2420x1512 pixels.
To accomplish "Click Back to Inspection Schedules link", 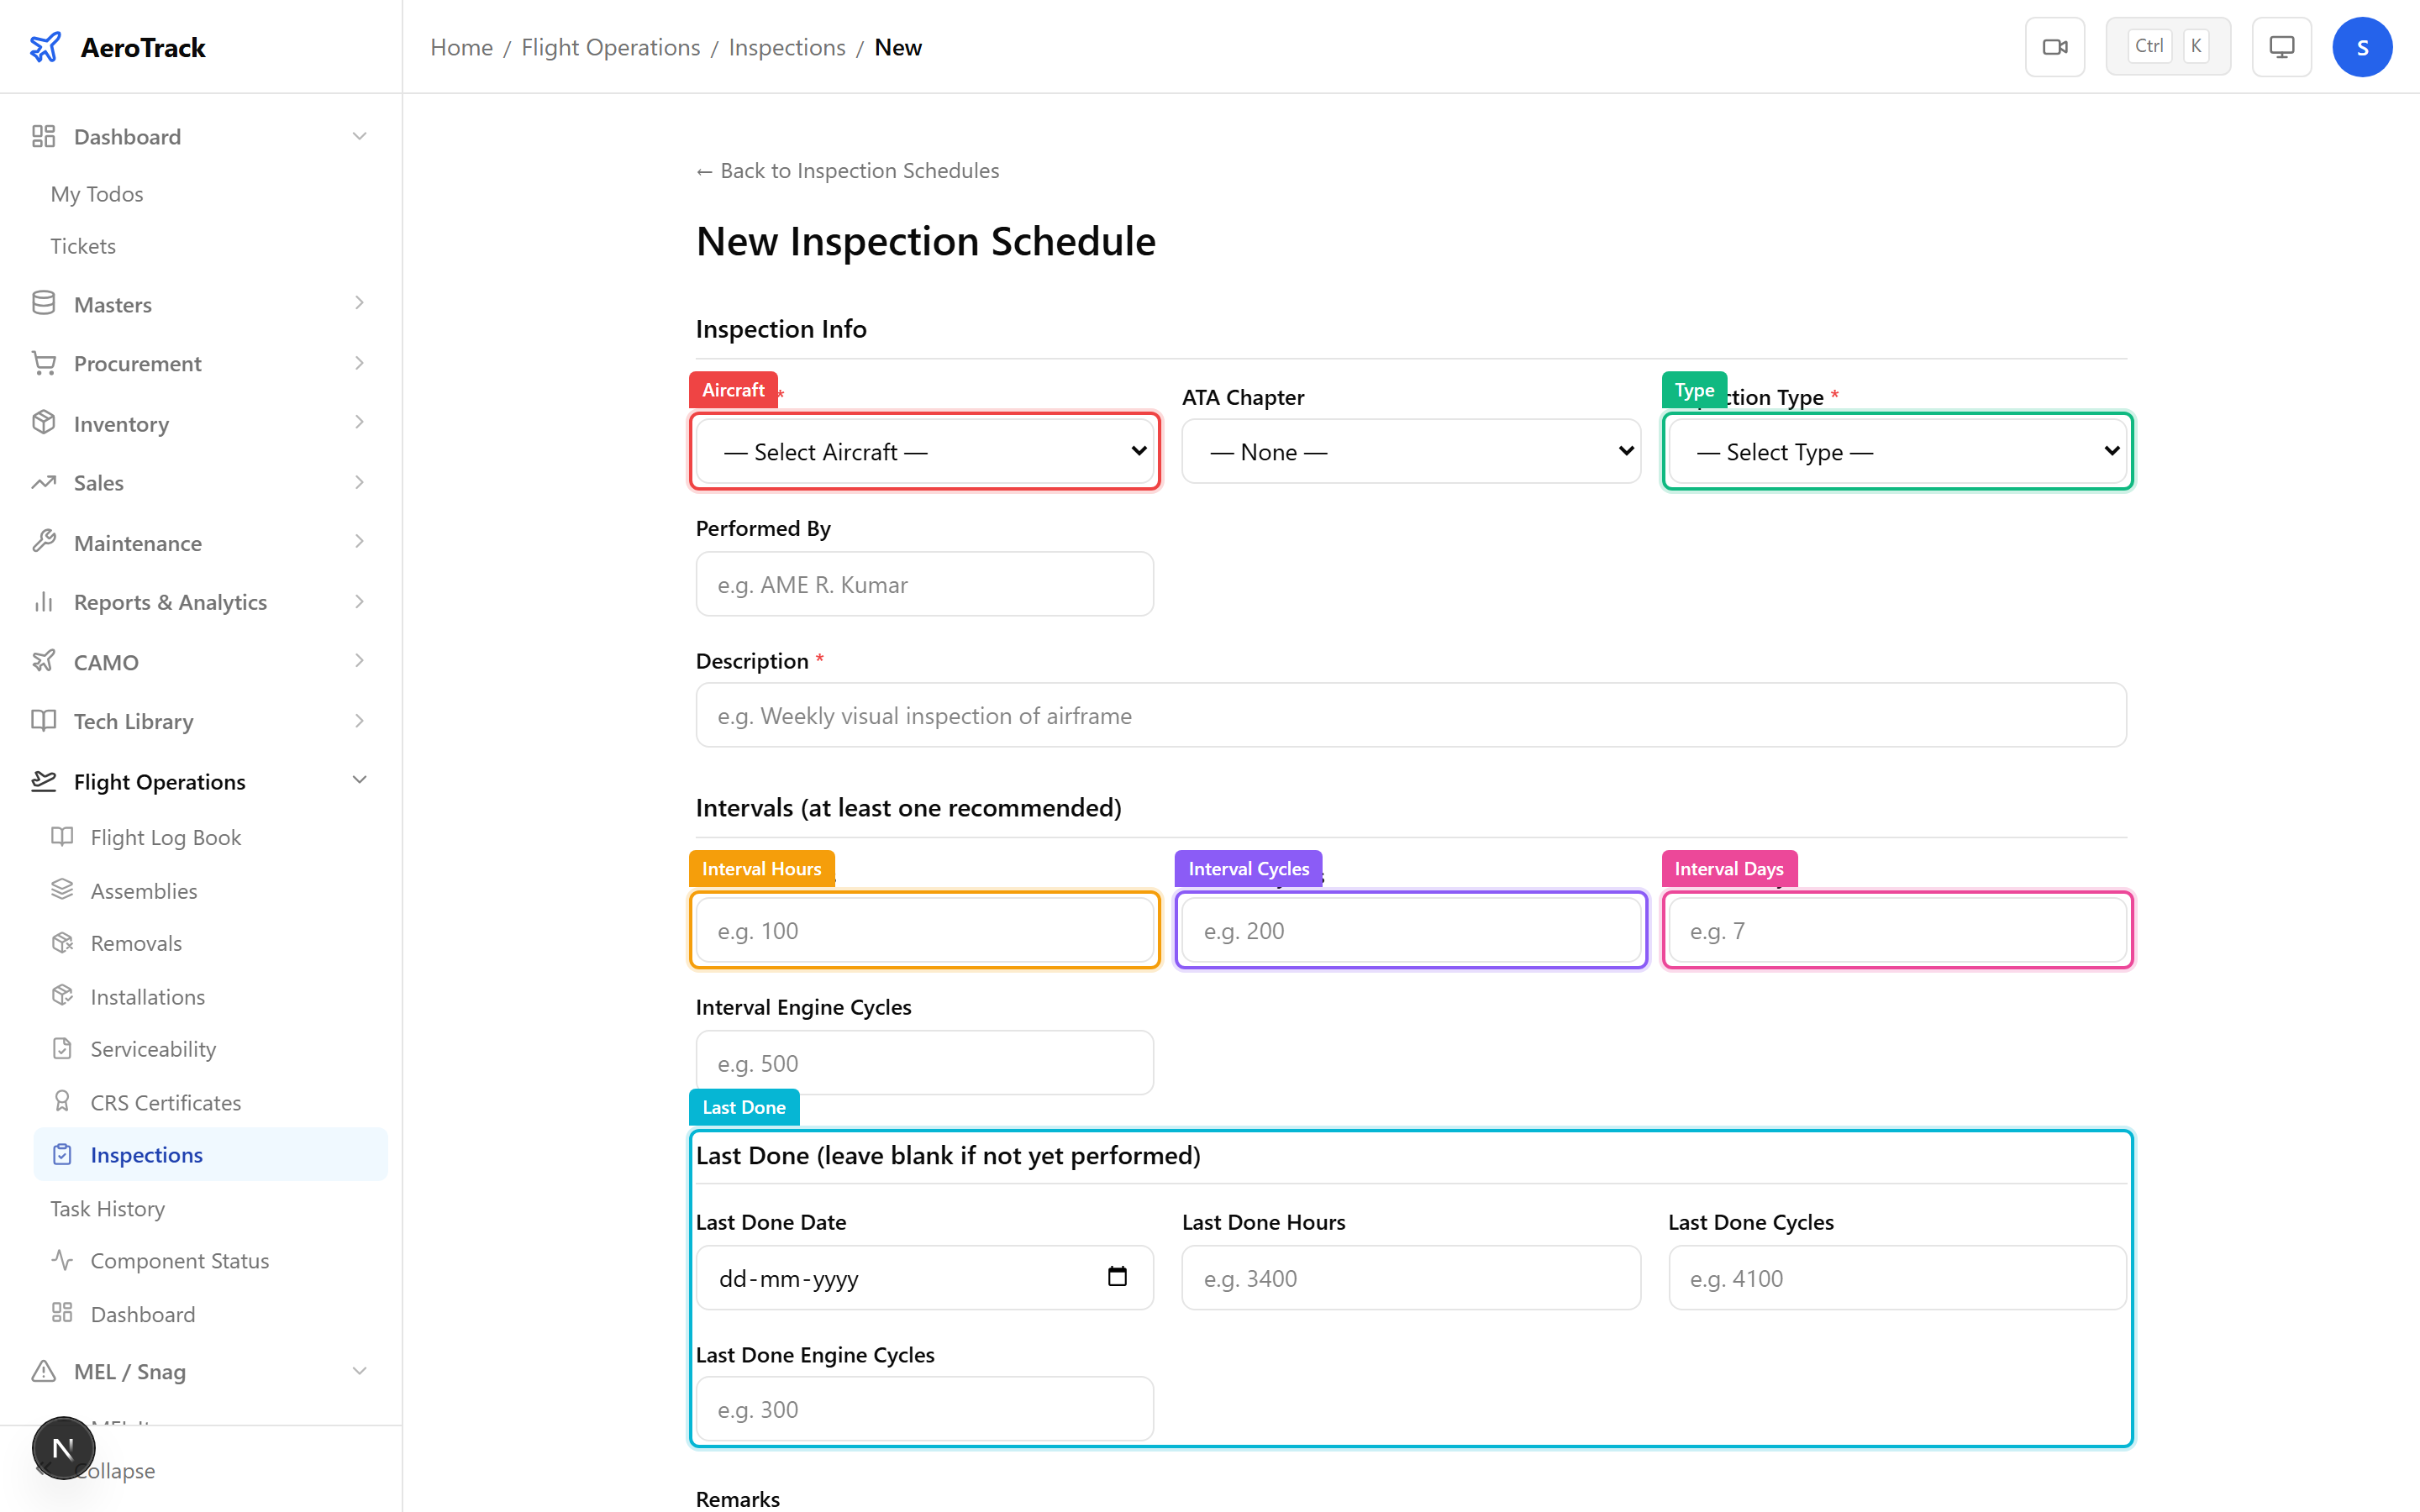I will tap(847, 170).
